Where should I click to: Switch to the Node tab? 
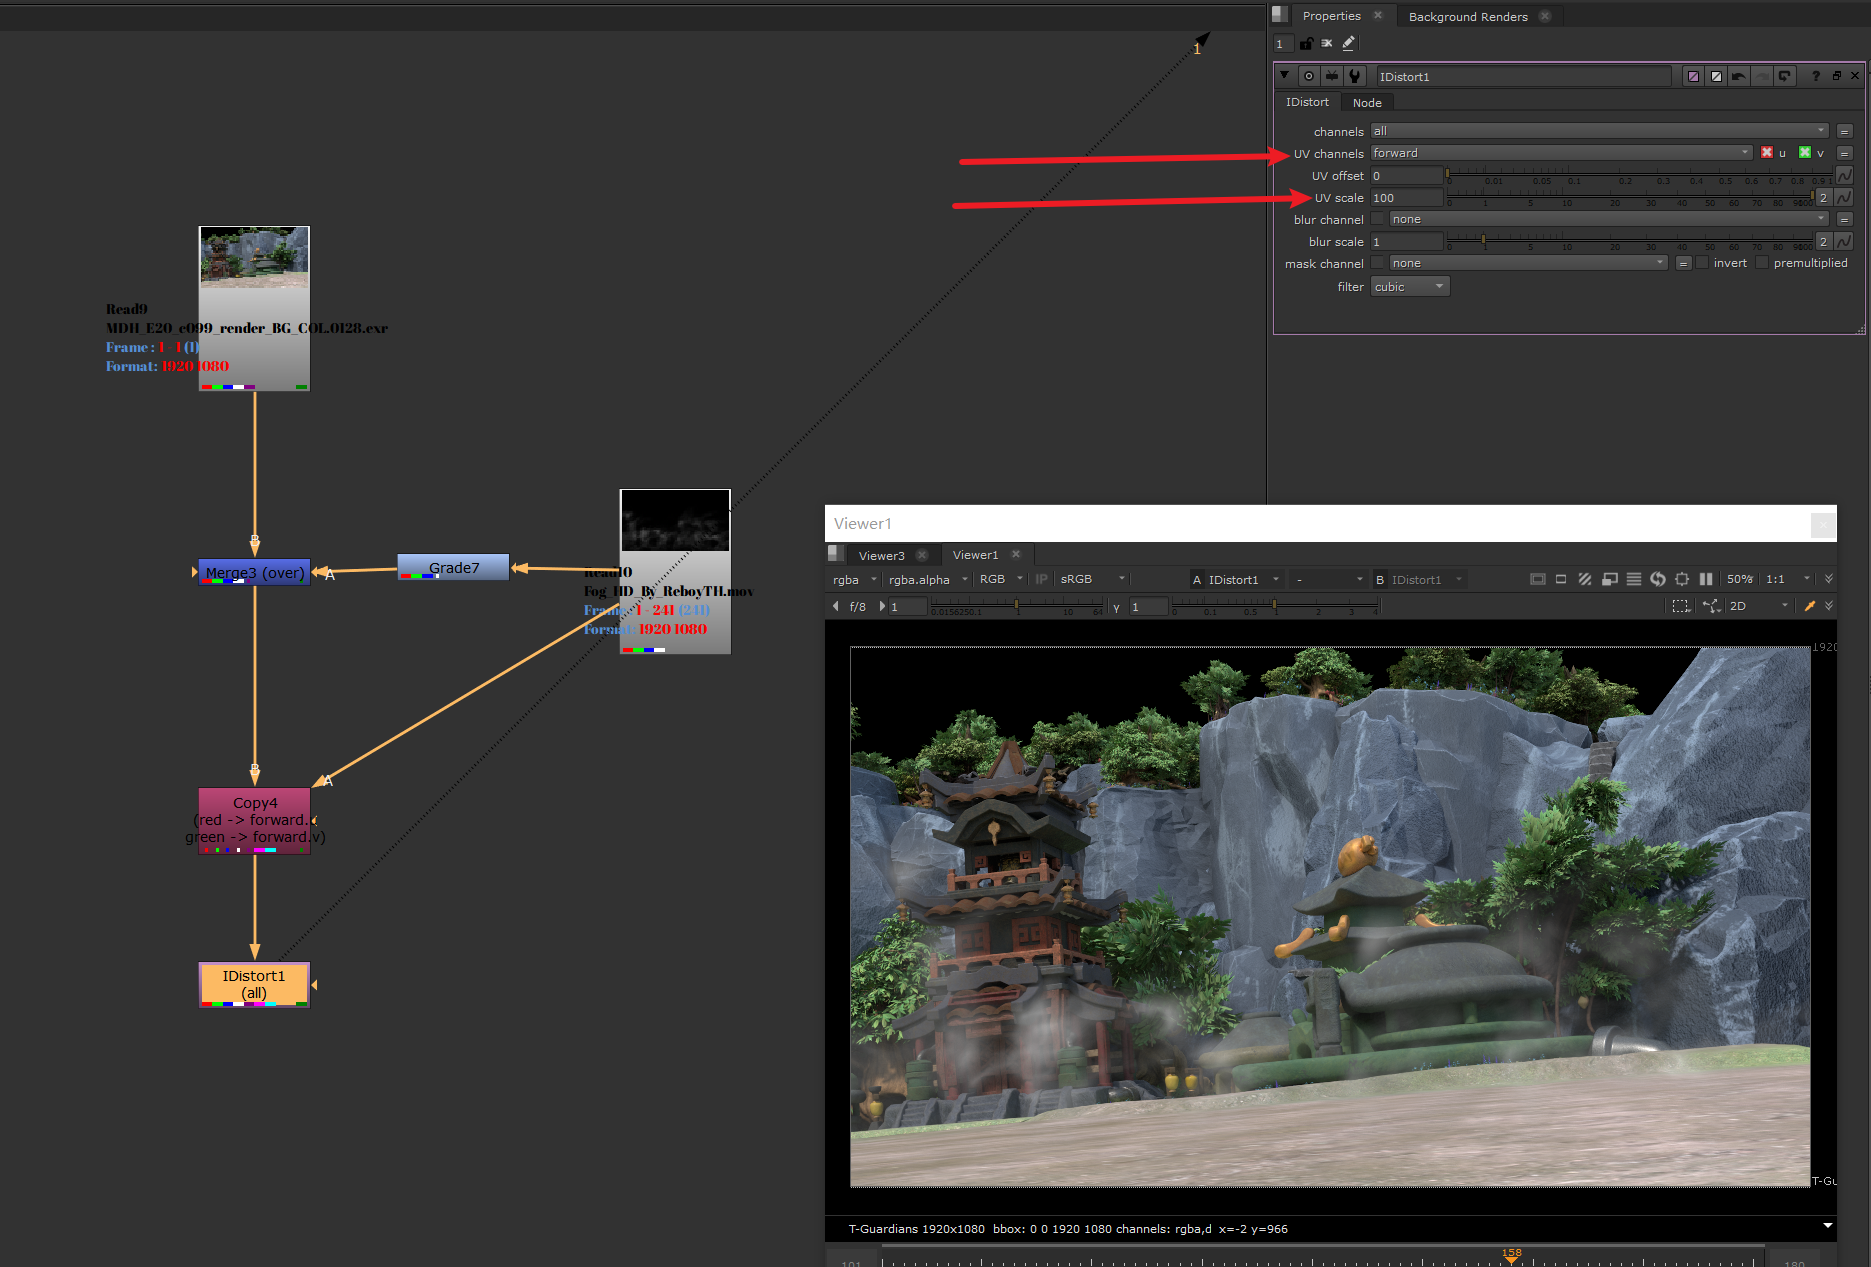[1367, 103]
